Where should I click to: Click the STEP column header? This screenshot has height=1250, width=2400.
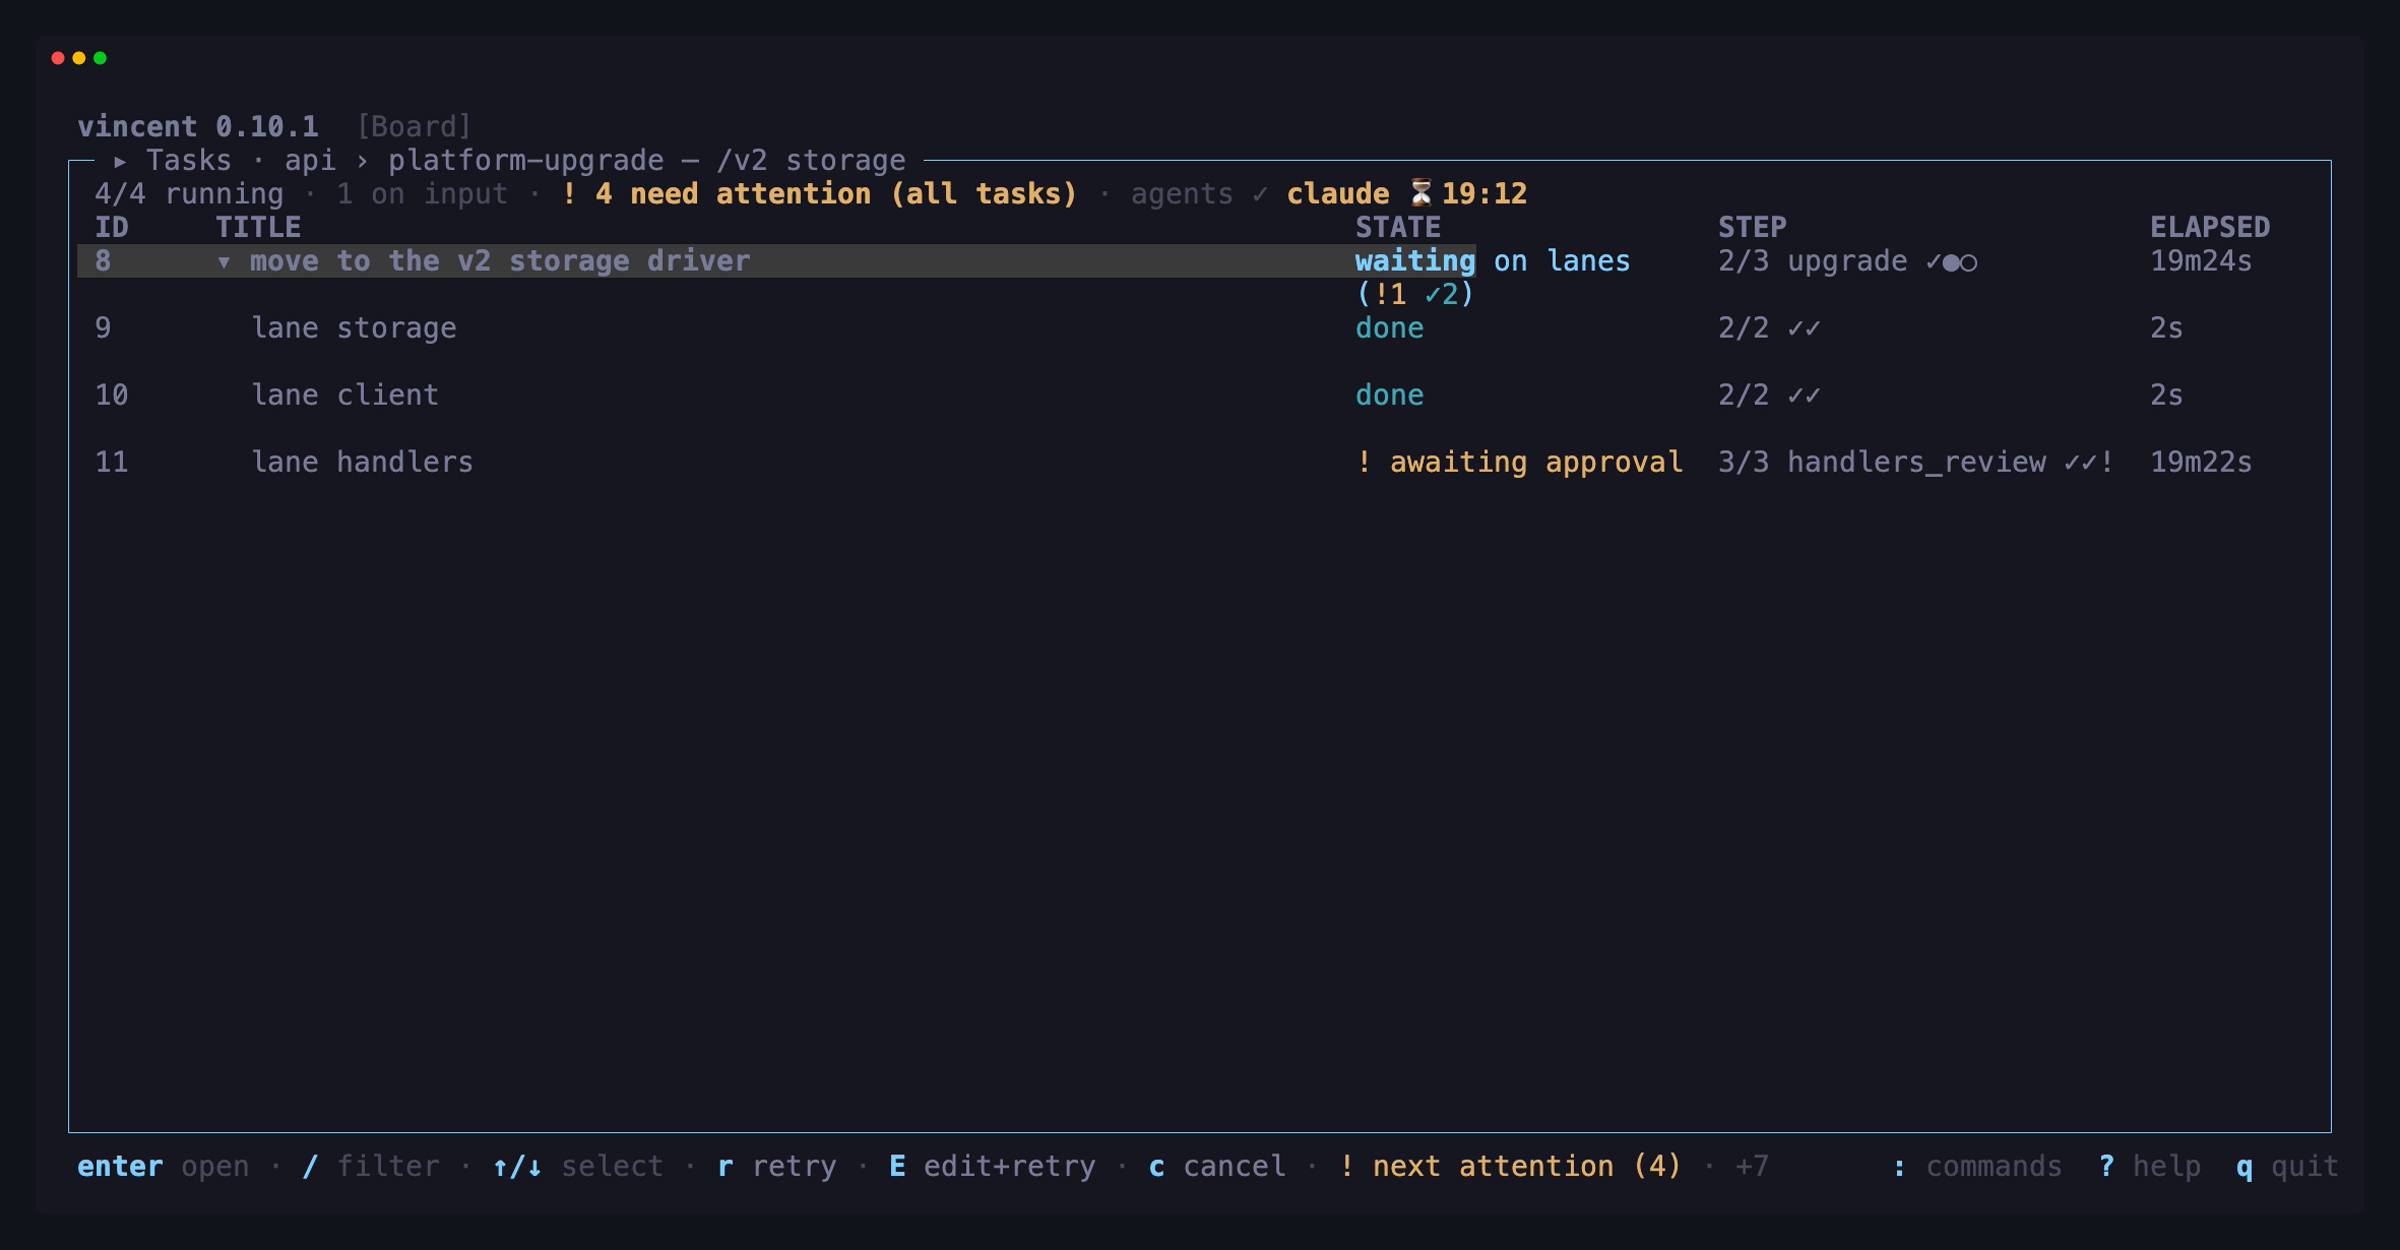(x=1752, y=227)
